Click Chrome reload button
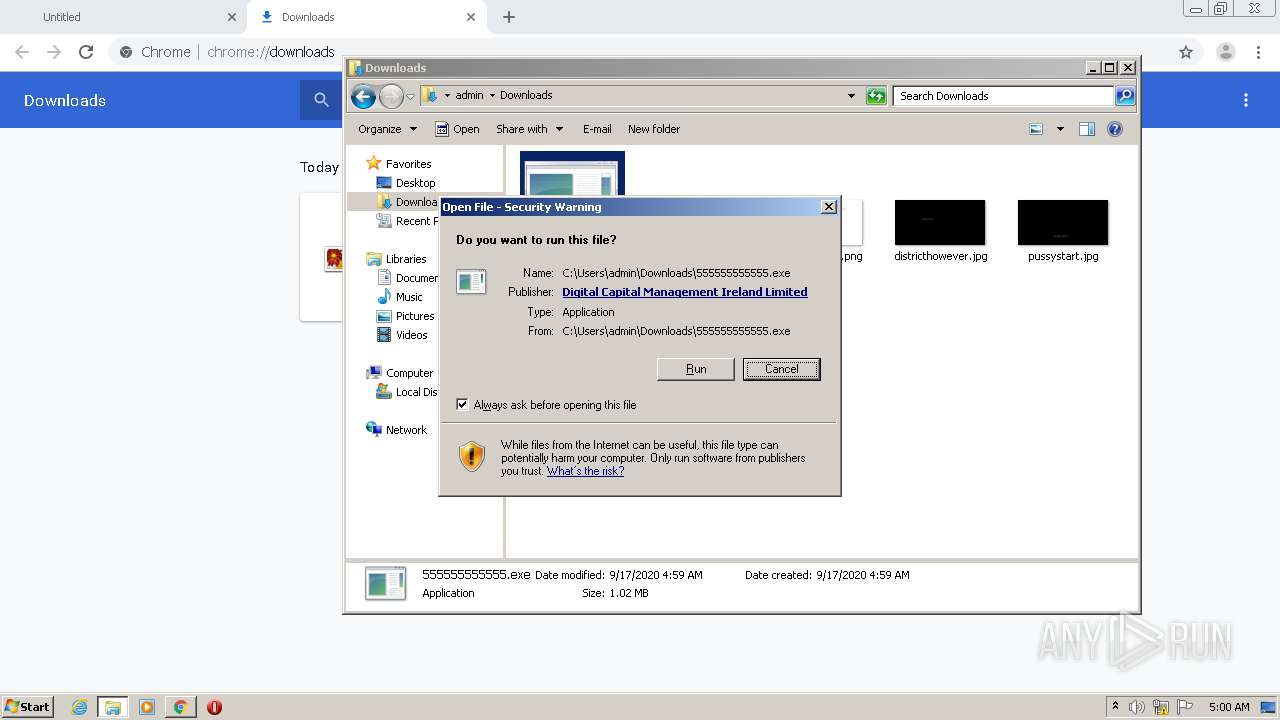This screenshot has width=1280, height=720. tap(86, 52)
